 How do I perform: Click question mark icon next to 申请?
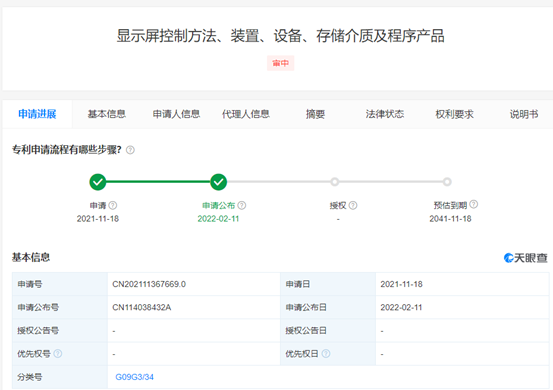pos(113,205)
